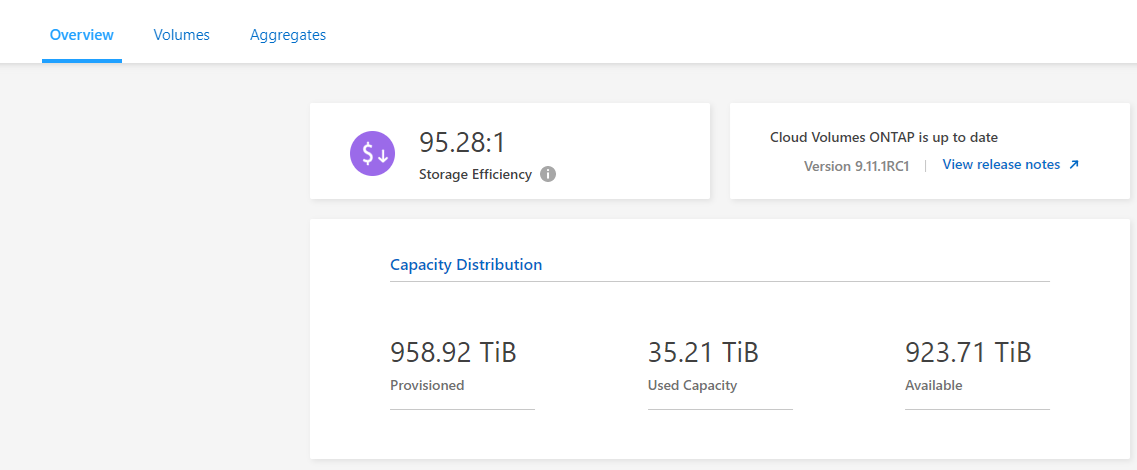
Task: Click the Provisioned label
Action: point(427,385)
